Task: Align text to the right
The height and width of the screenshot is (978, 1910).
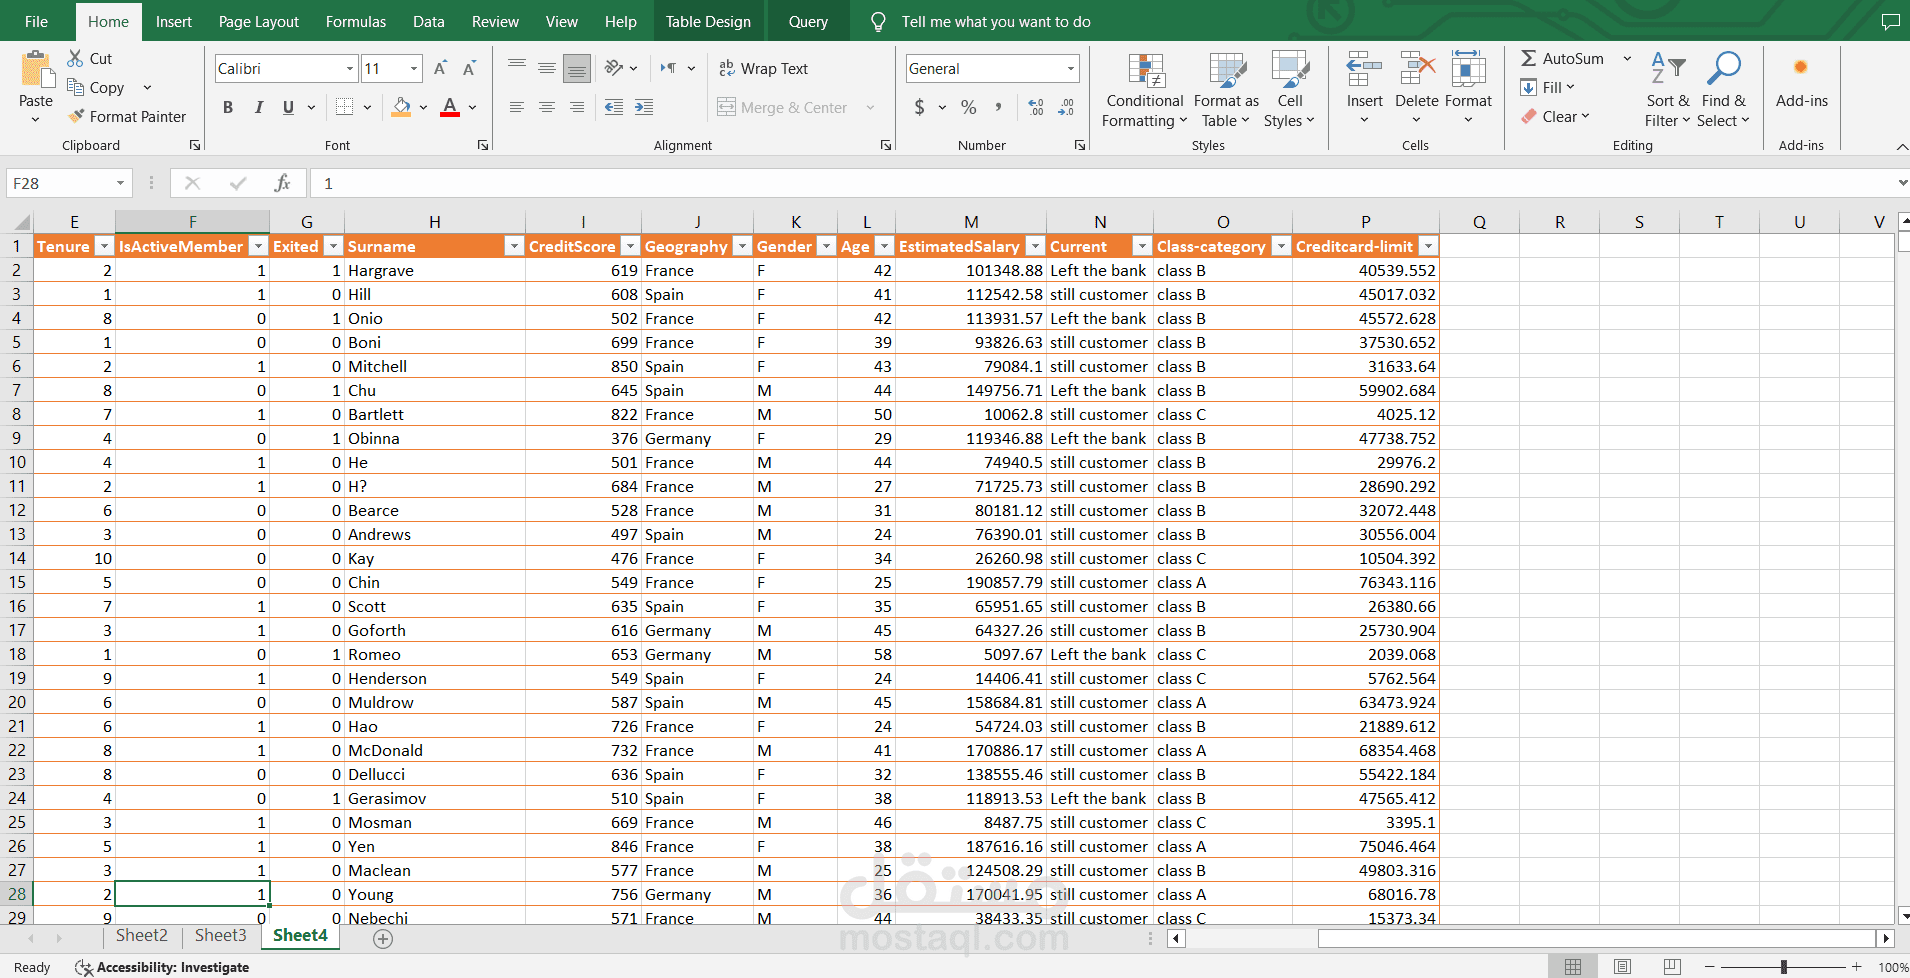Action: 577,107
